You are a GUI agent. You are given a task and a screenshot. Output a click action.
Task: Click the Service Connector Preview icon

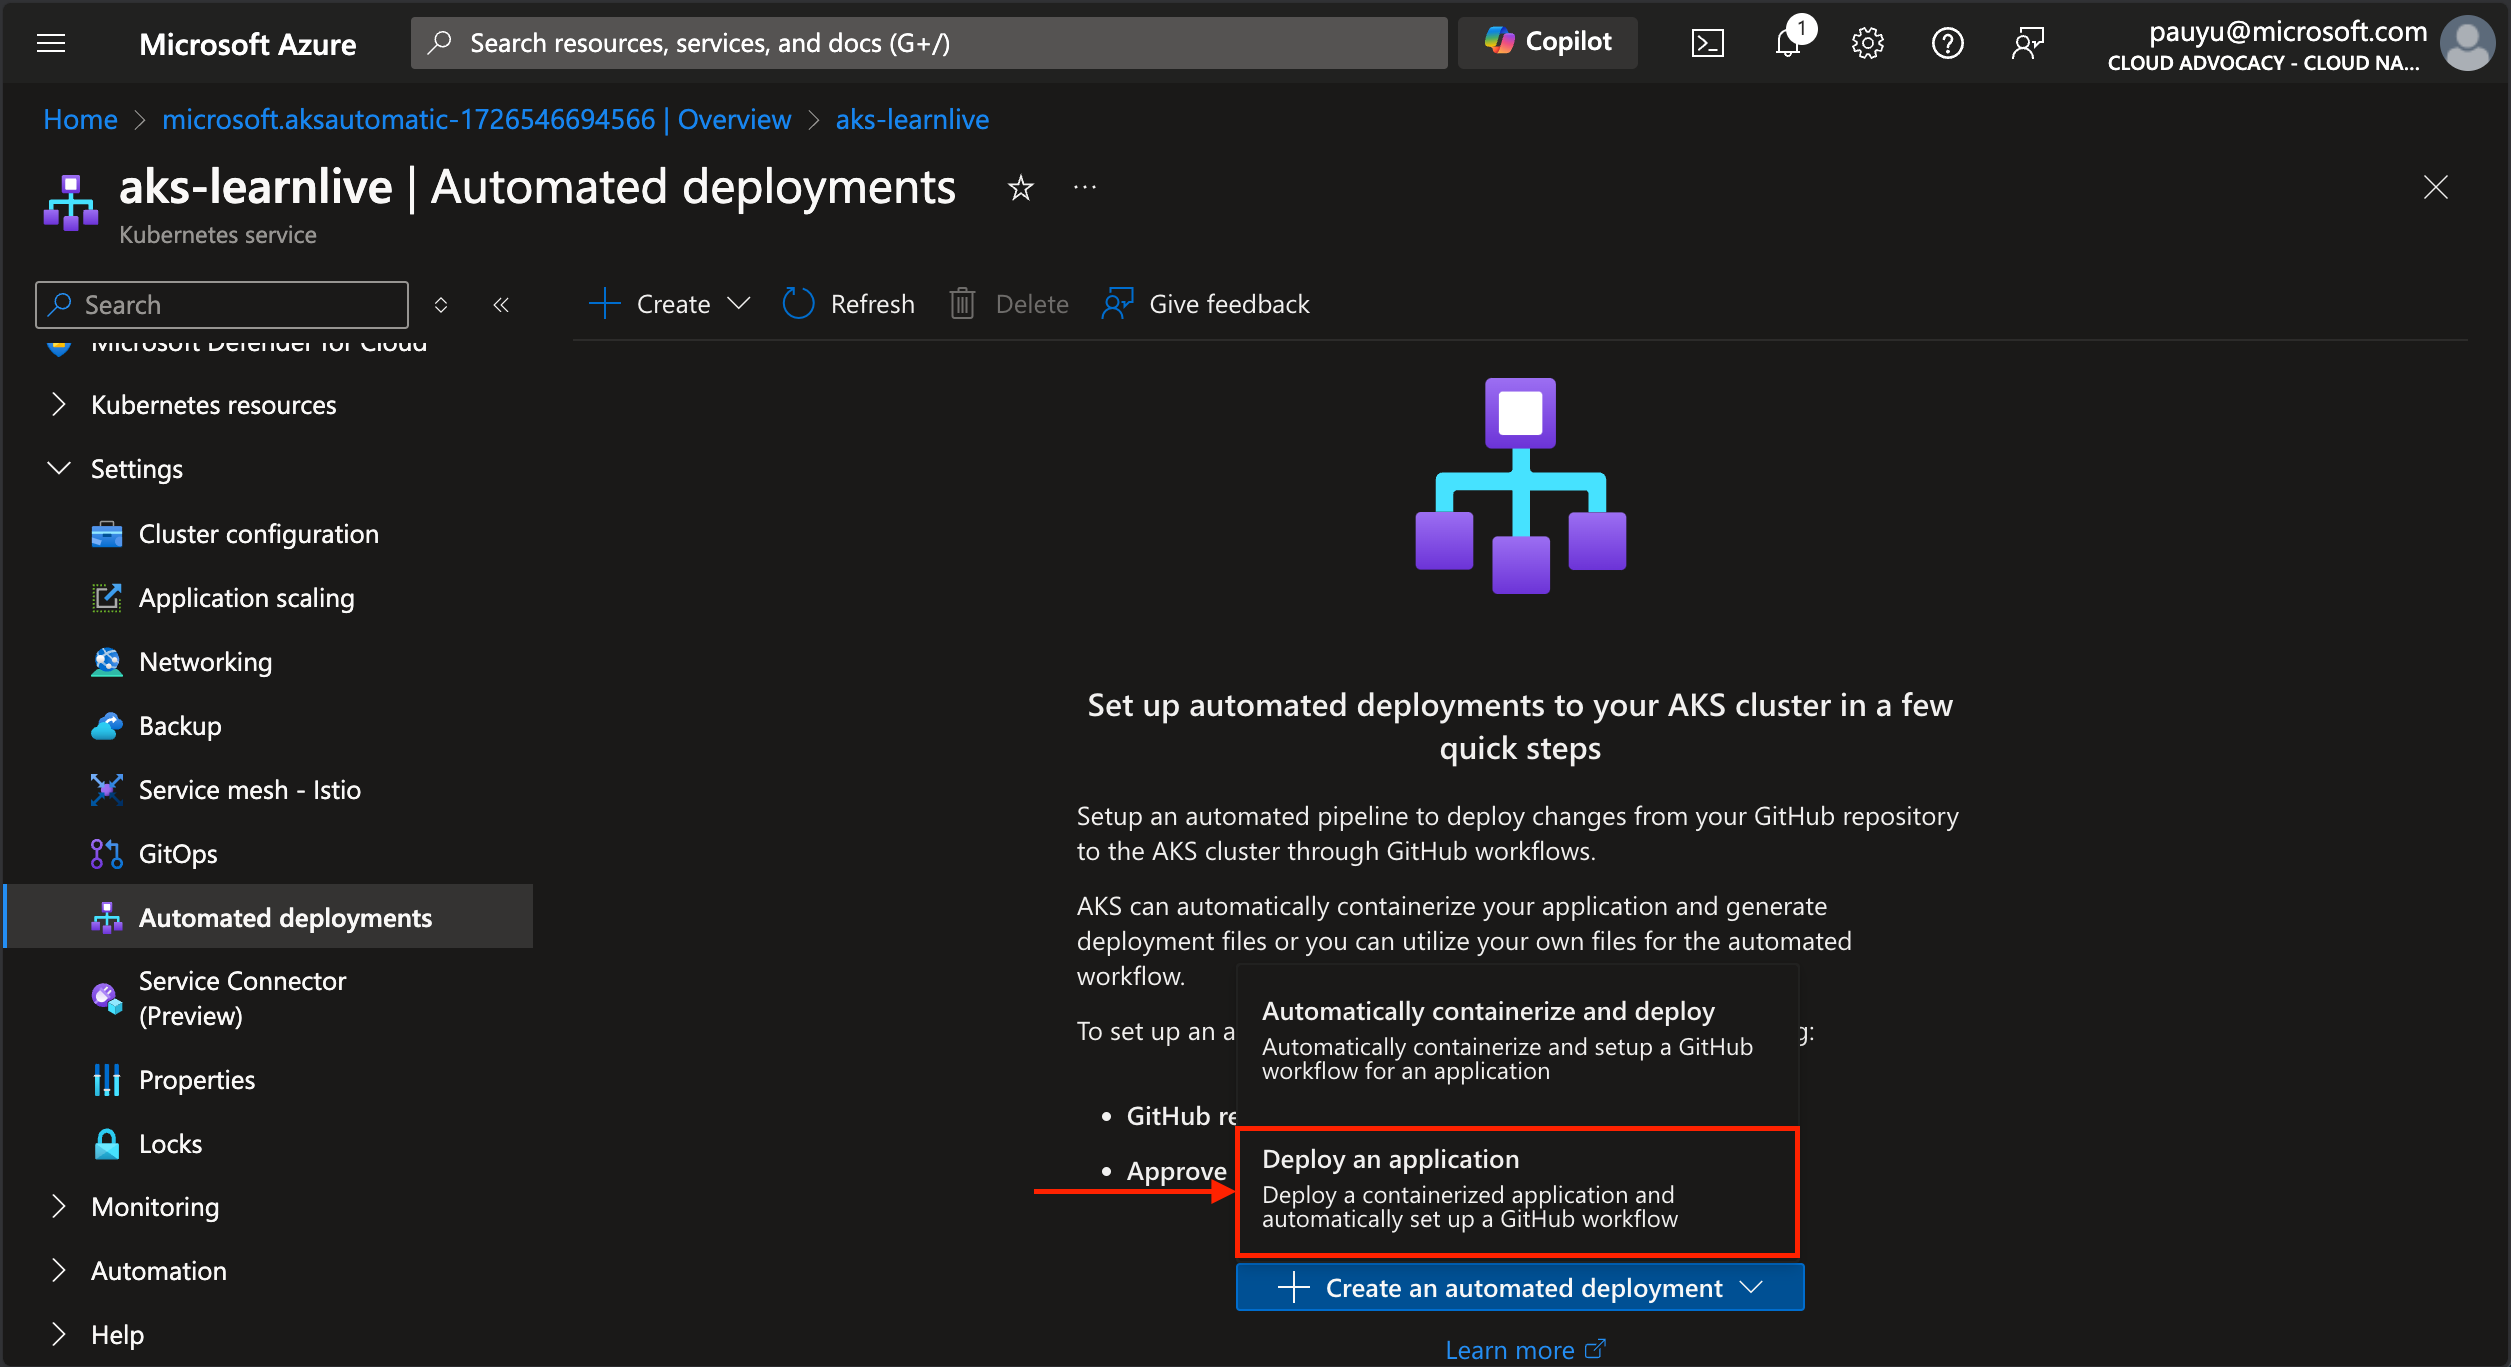104,993
